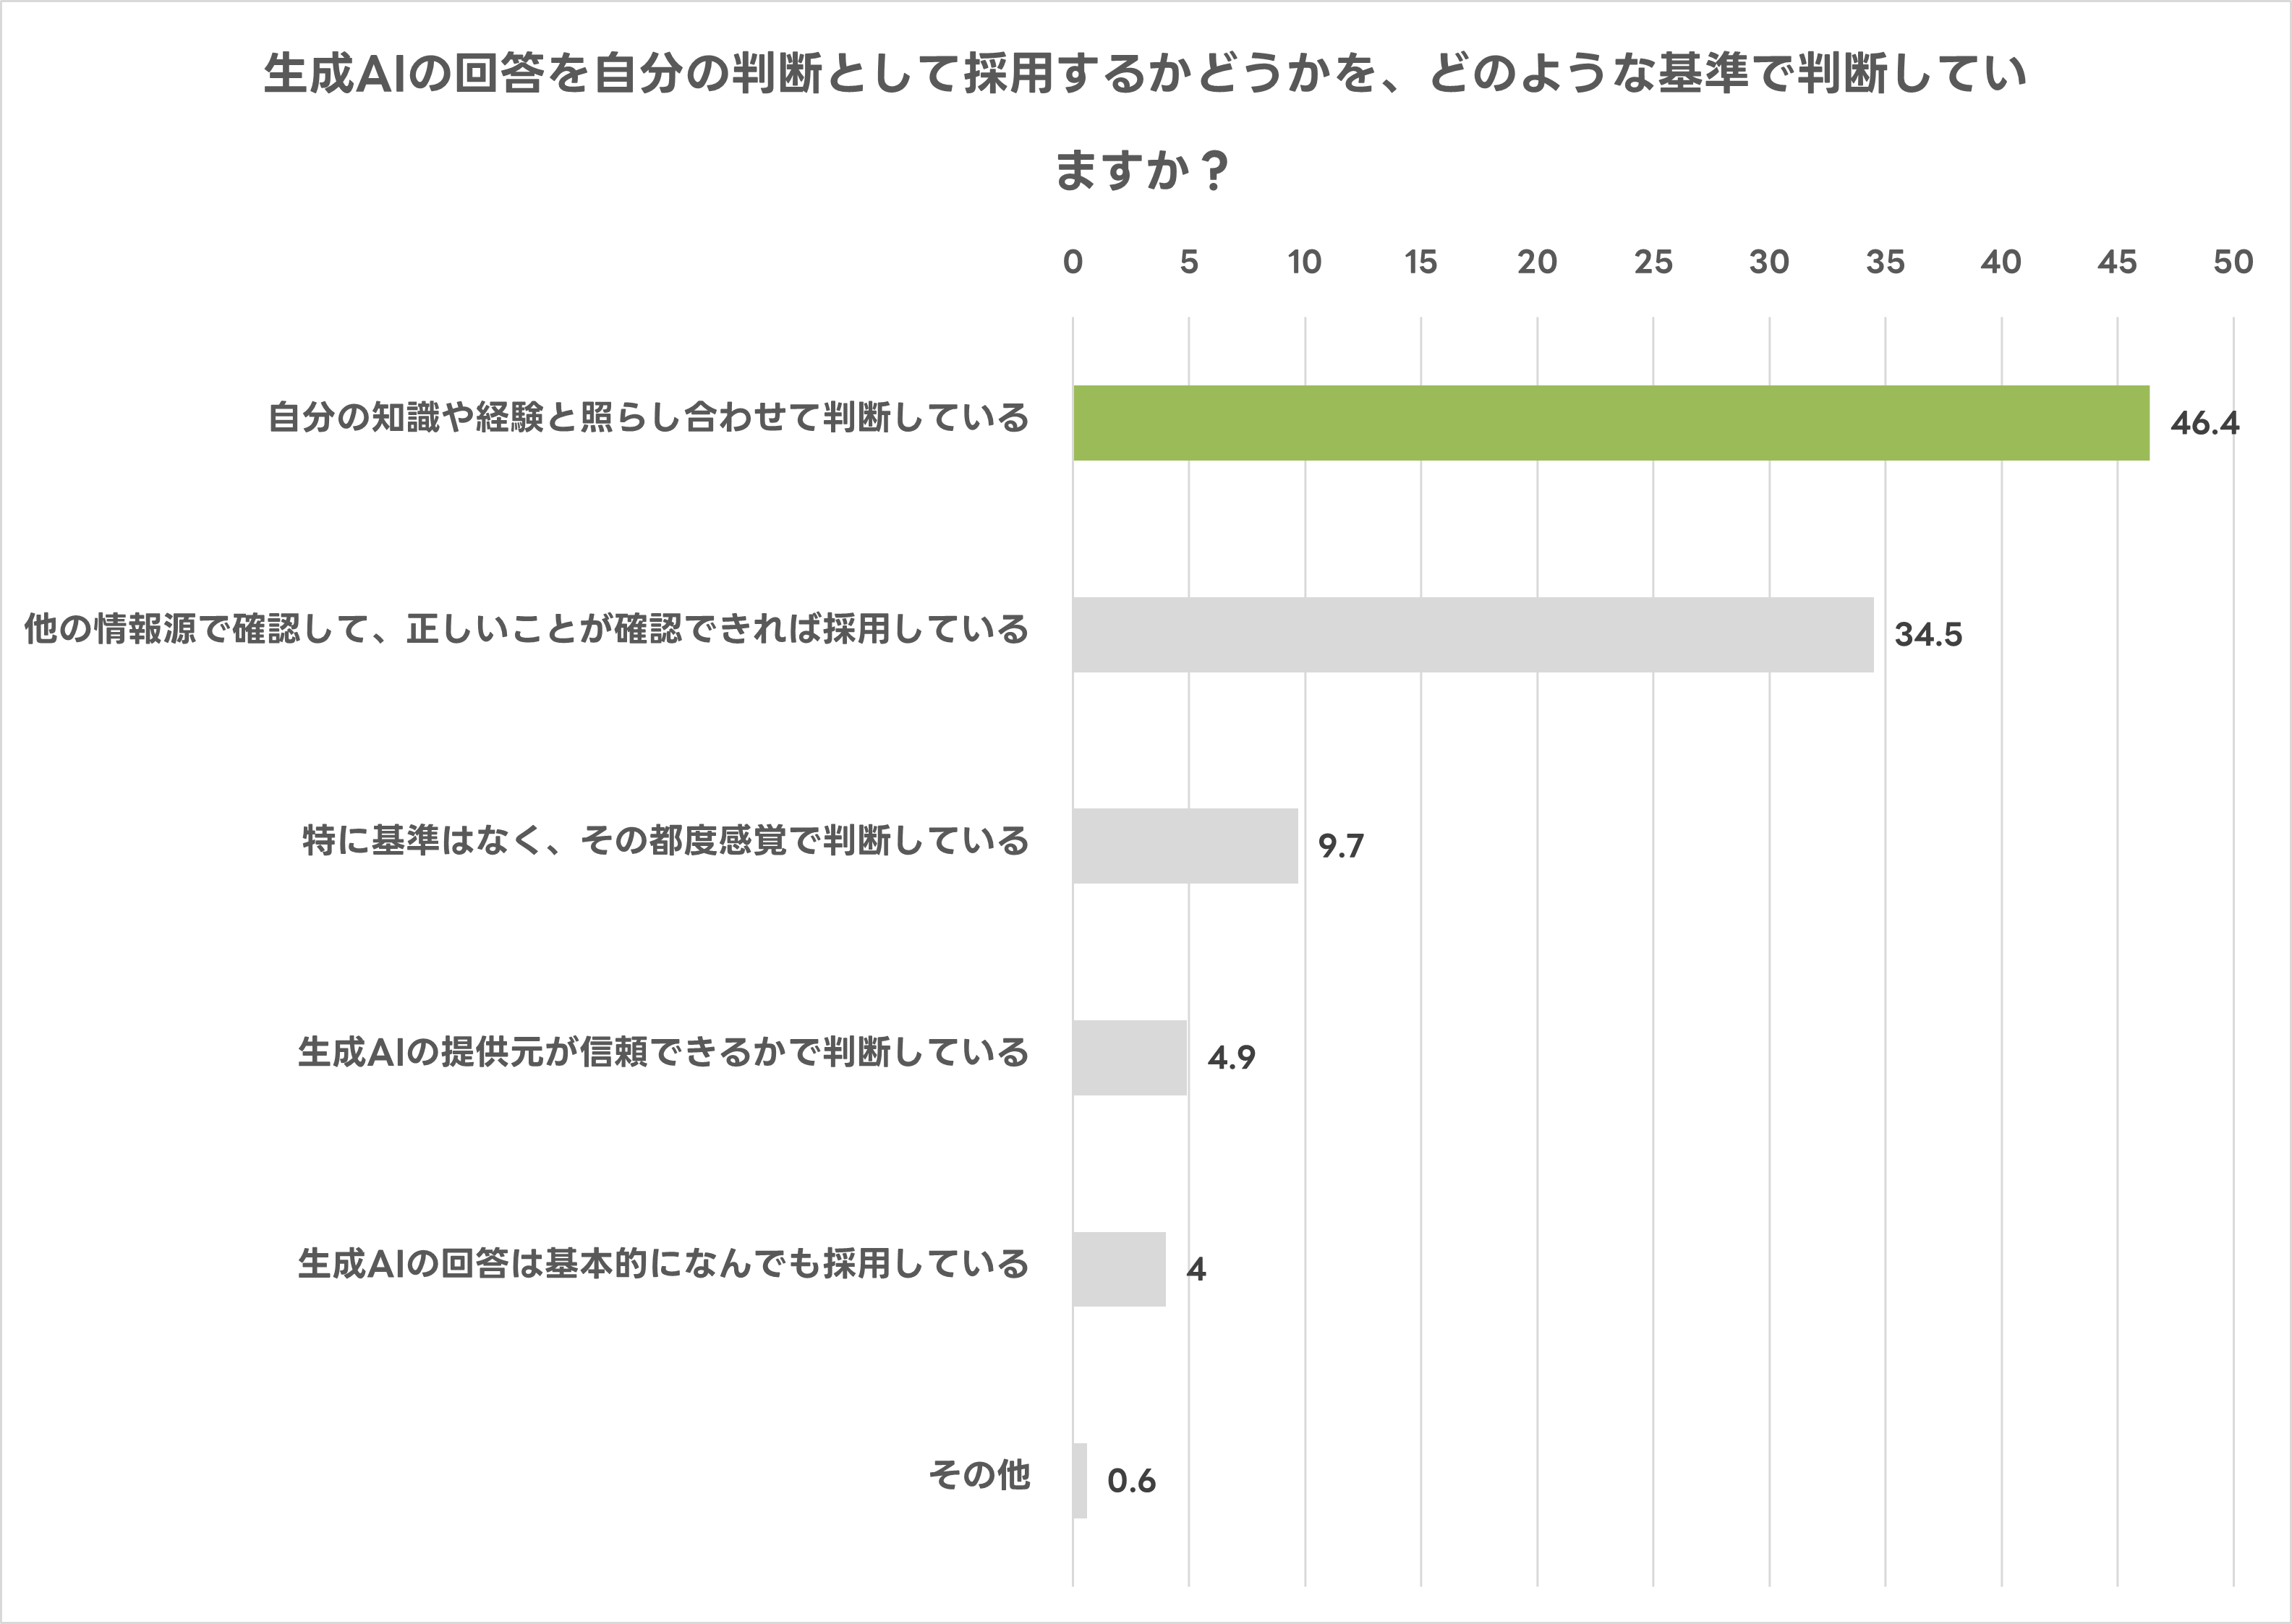Click the 34.5 data value label

pyautogui.click(x=1928, y=635)
